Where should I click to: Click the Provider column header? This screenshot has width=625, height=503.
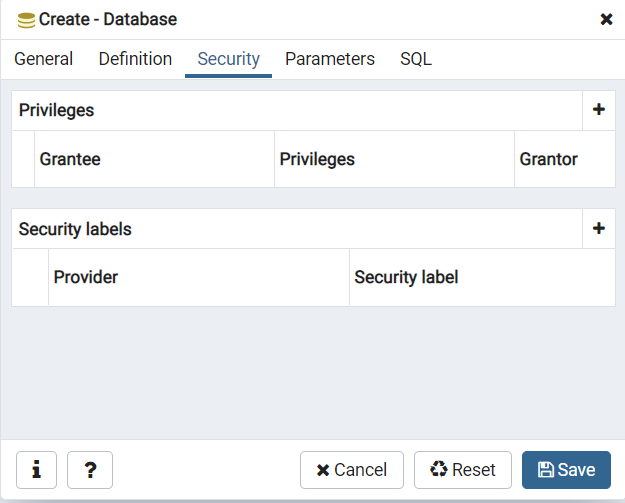[199, 277]
